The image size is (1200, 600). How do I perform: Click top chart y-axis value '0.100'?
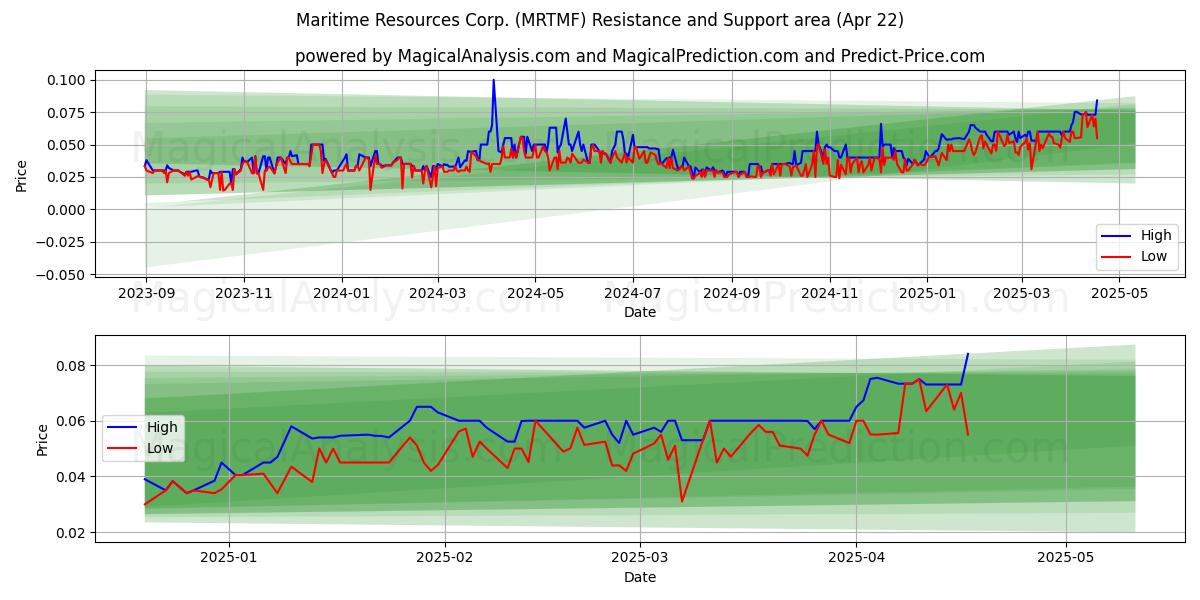66,80
